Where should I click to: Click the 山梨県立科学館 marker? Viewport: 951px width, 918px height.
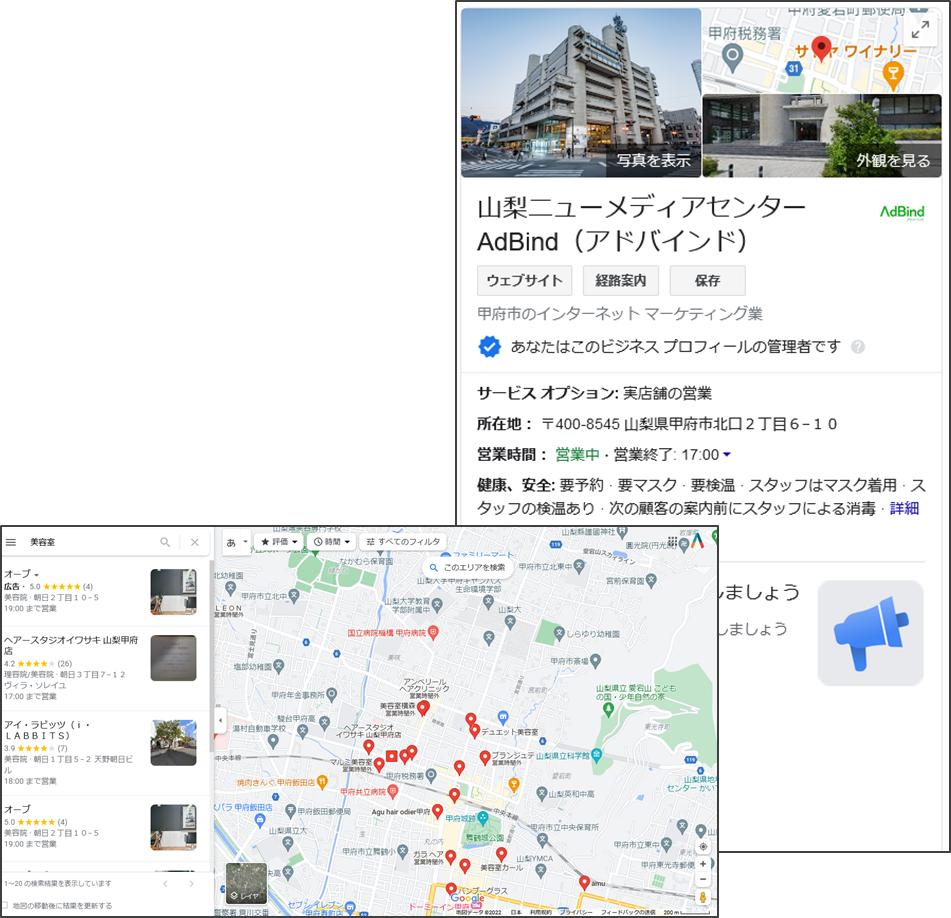point(597,755)
